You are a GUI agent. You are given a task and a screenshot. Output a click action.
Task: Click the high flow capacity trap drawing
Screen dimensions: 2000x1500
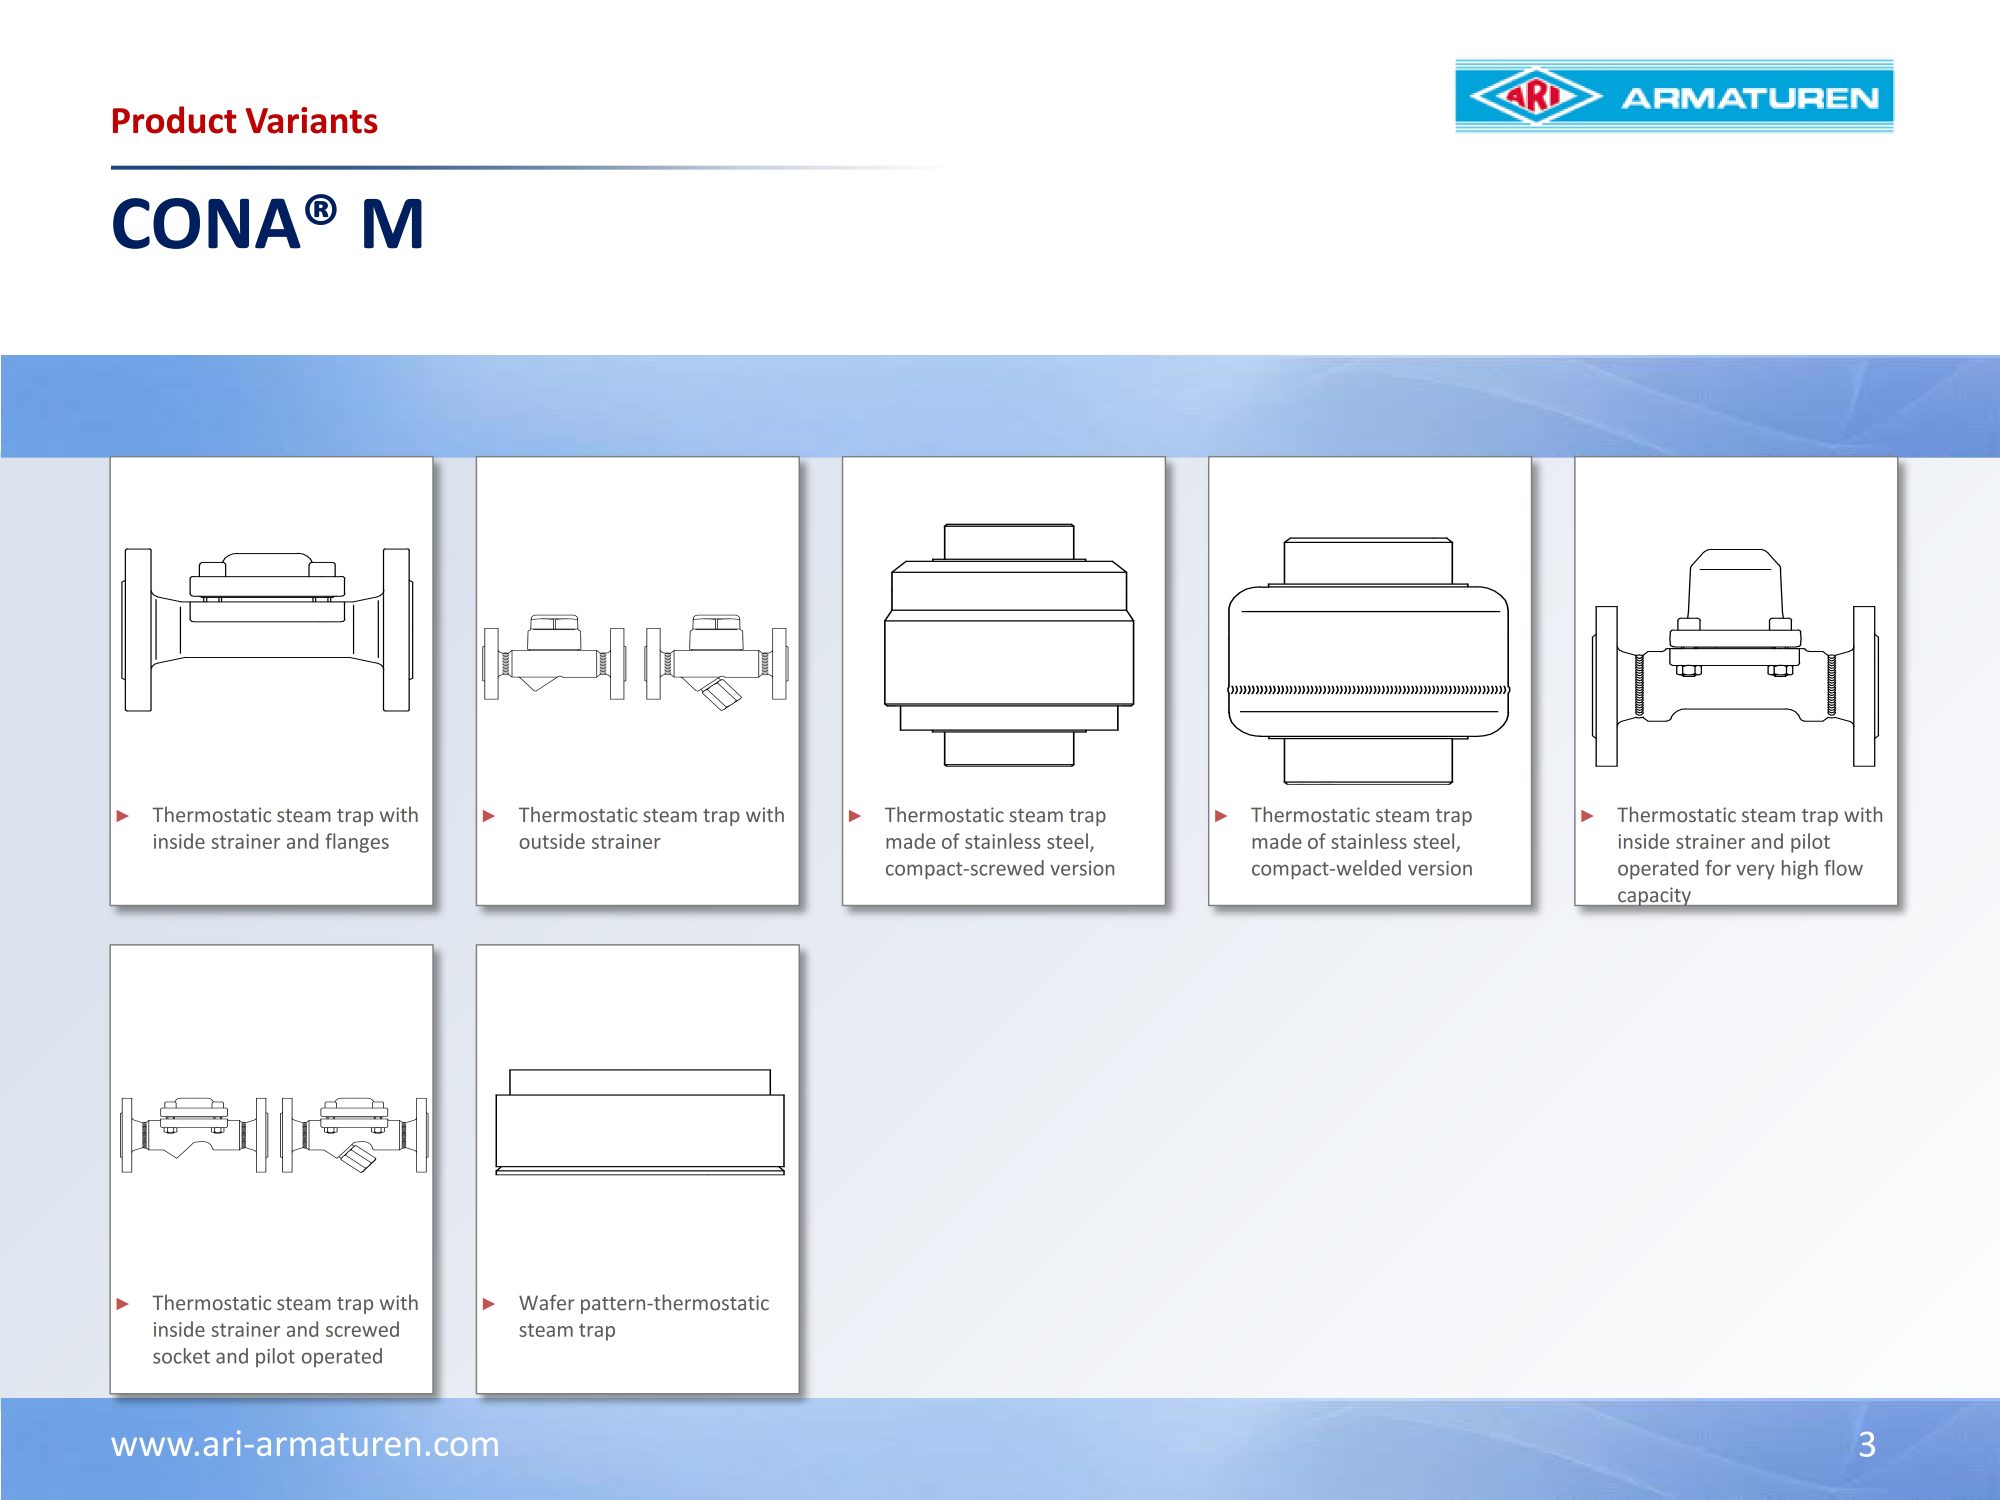[1735, 657]
